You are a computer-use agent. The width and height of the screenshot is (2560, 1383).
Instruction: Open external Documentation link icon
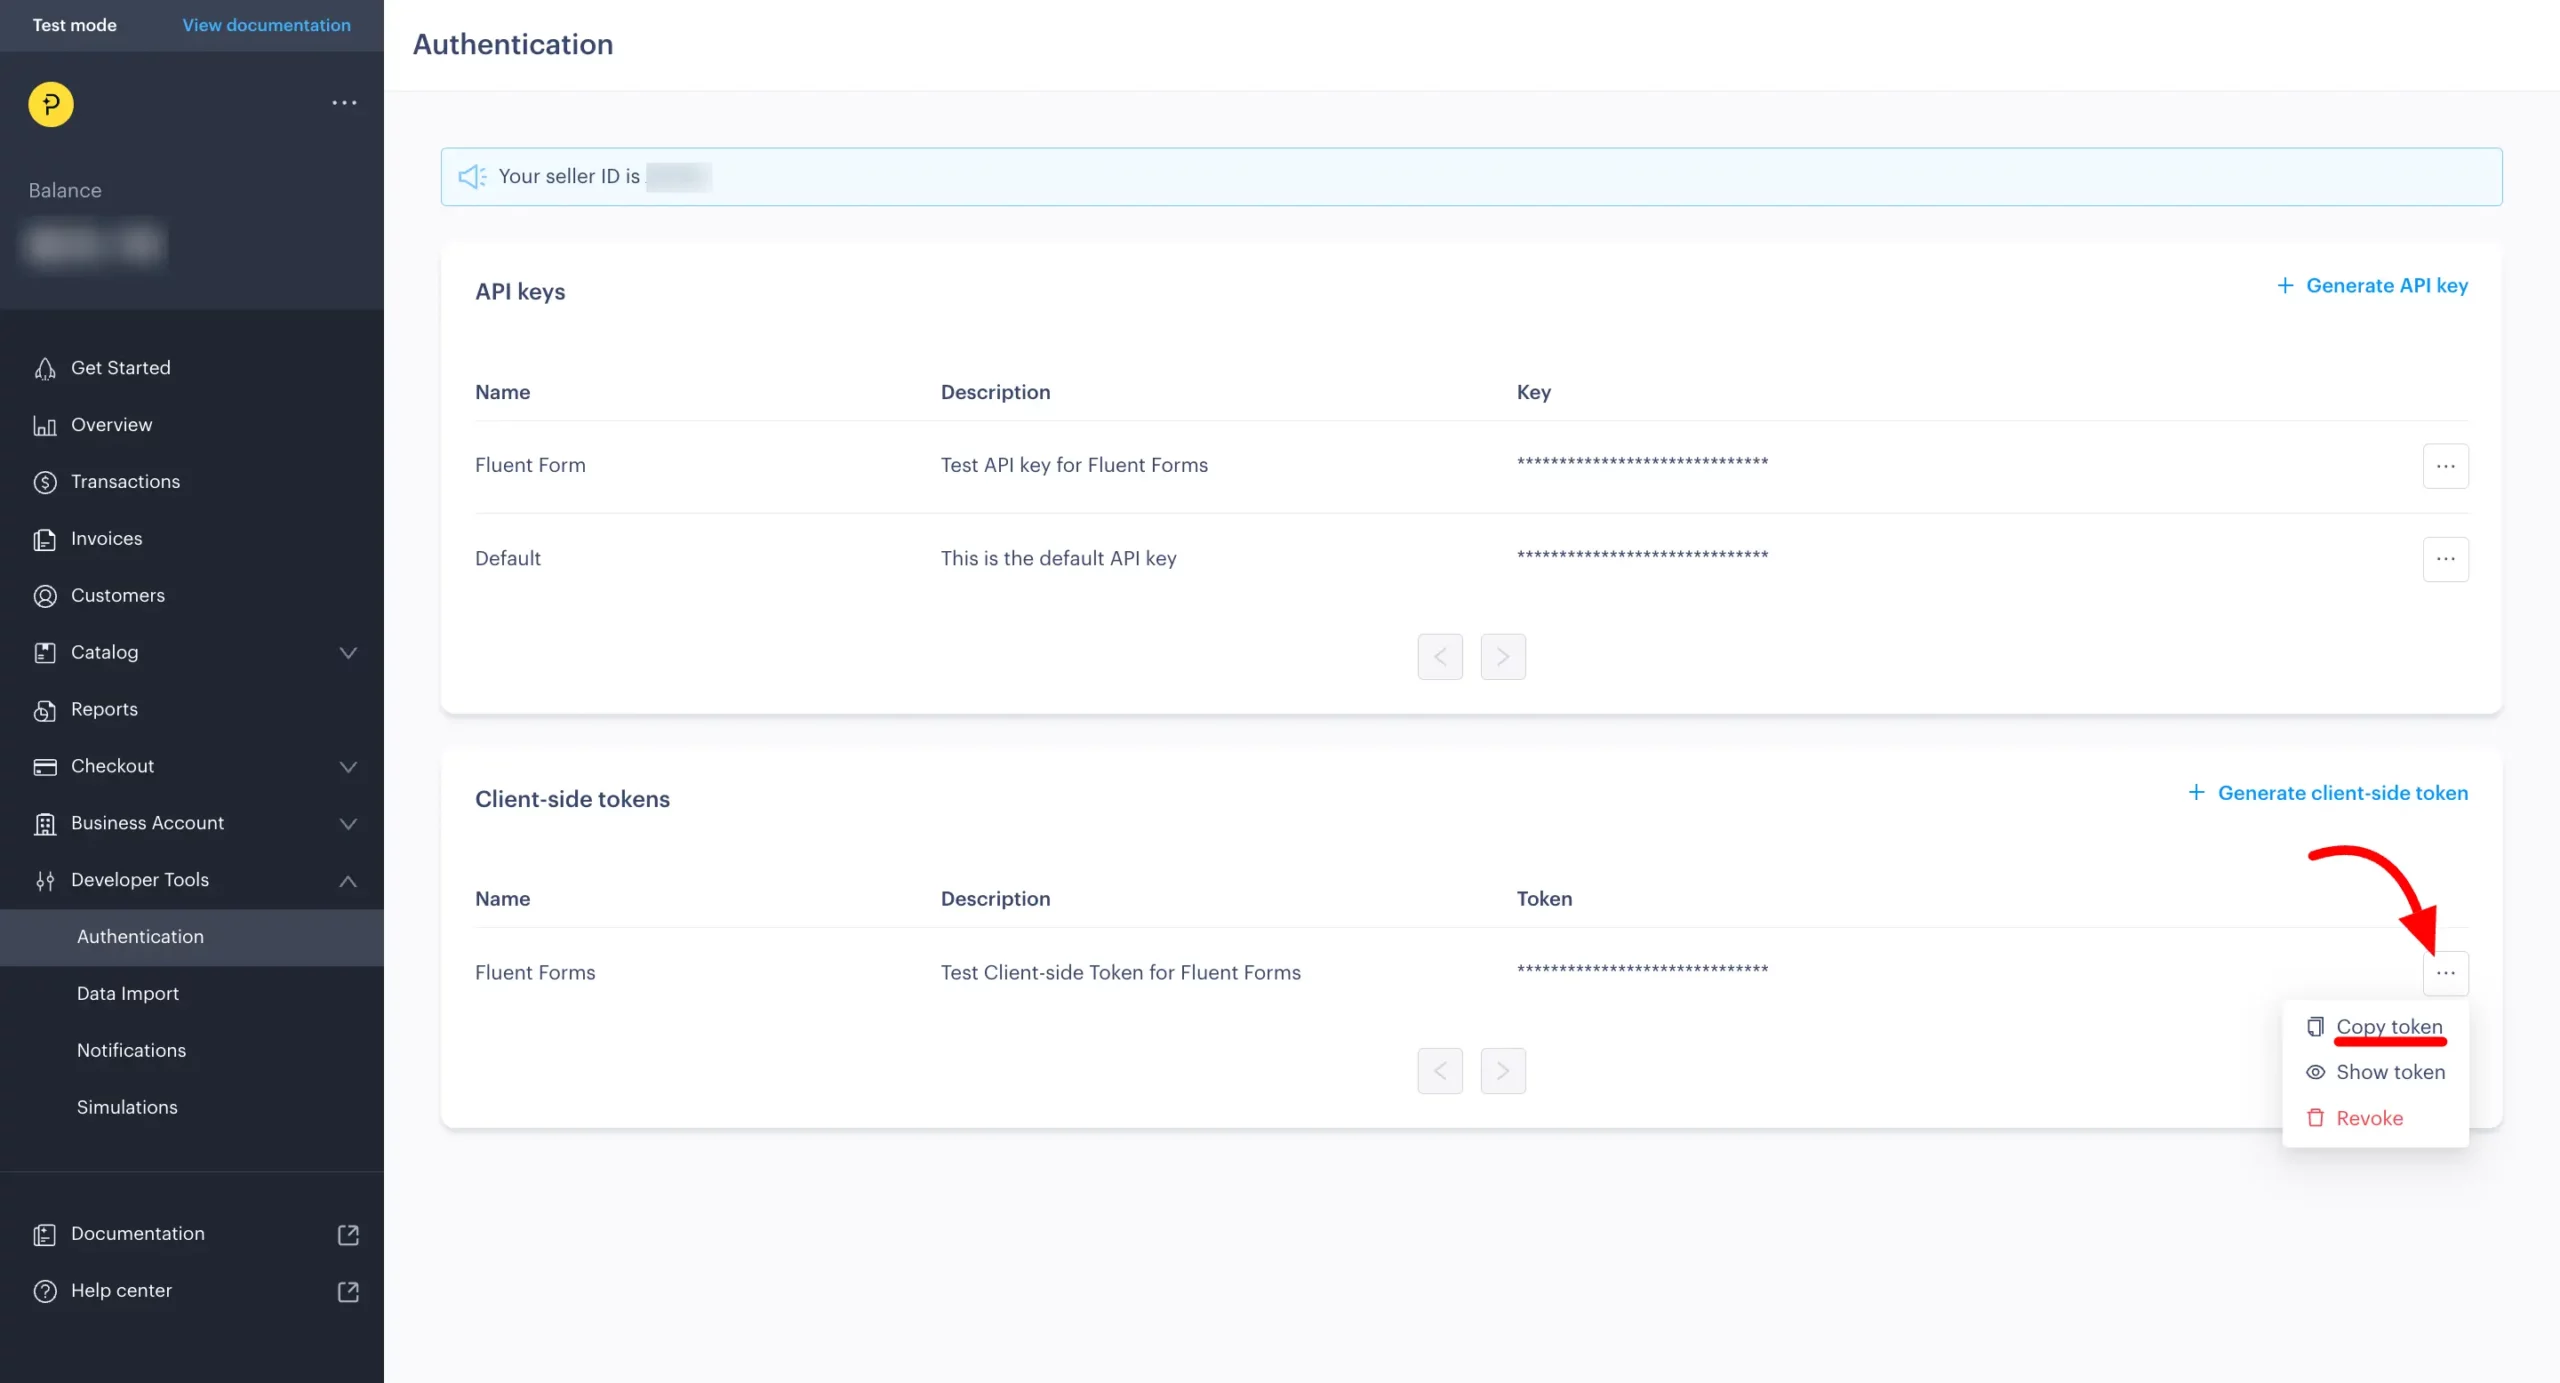[348, 1235]
